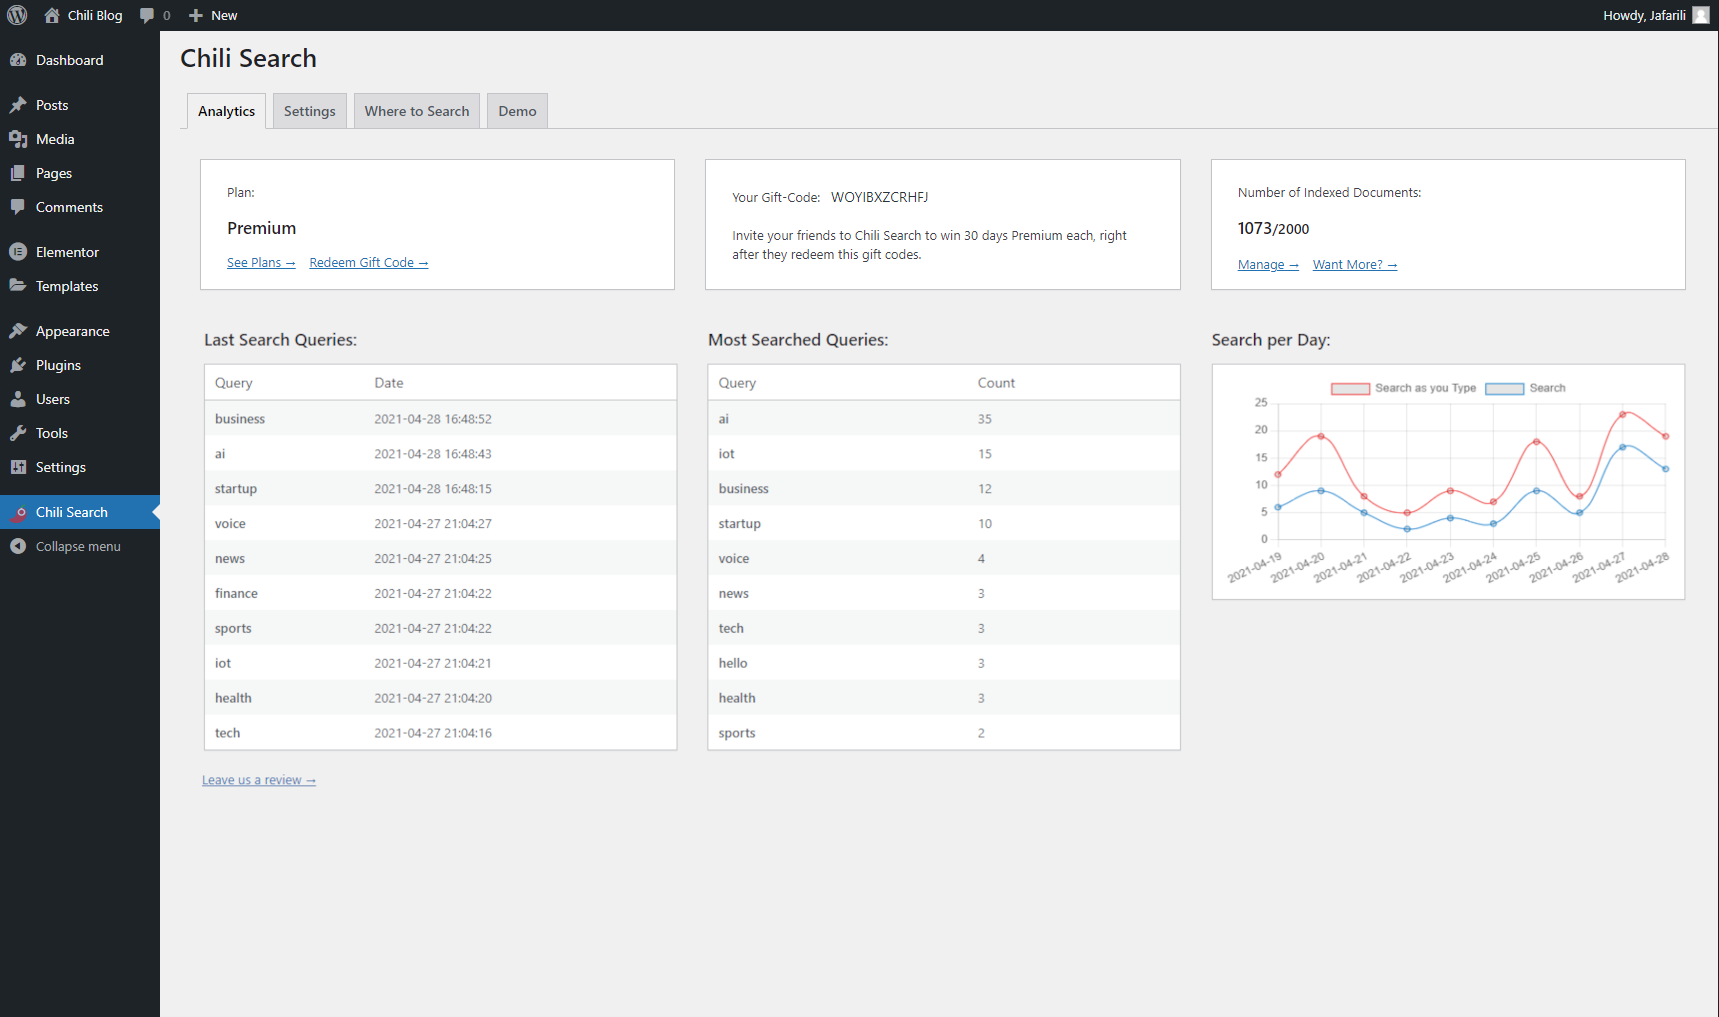Click Redeem Gift Code link
This screenshot has height=1017, width=1719.
(369, 263)
